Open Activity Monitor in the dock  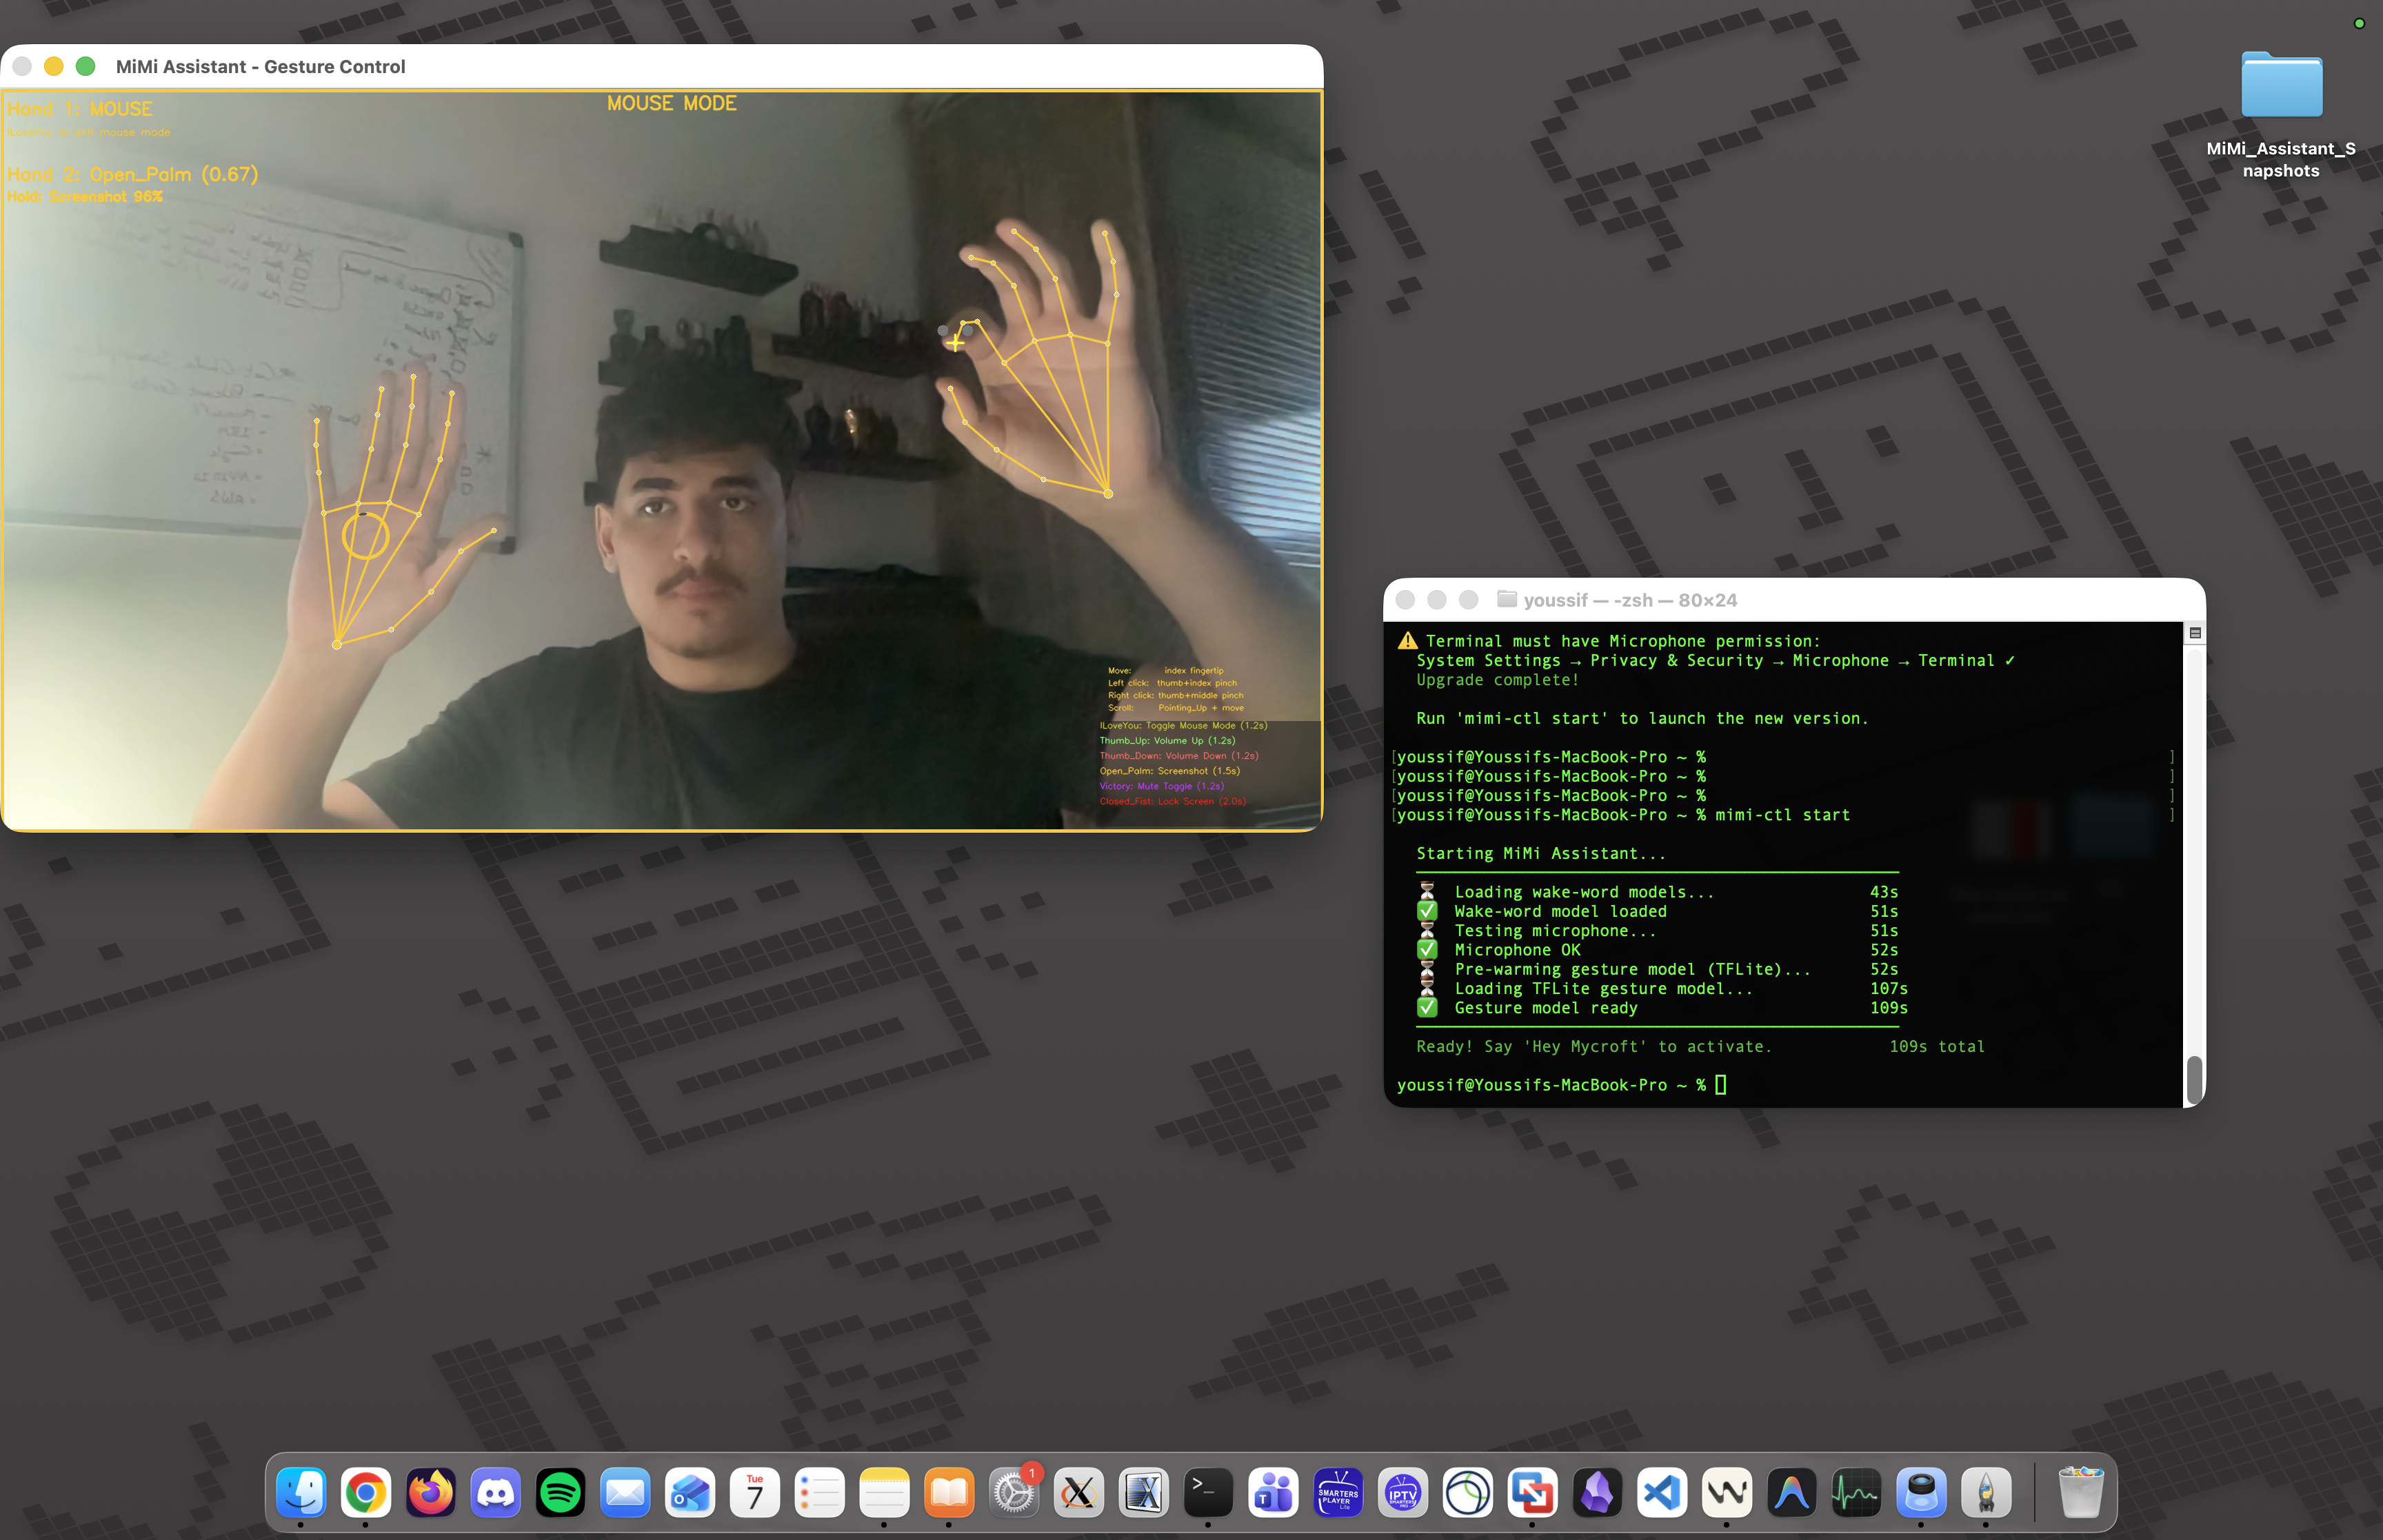pyautogui.click(x=1856, y=1493)
